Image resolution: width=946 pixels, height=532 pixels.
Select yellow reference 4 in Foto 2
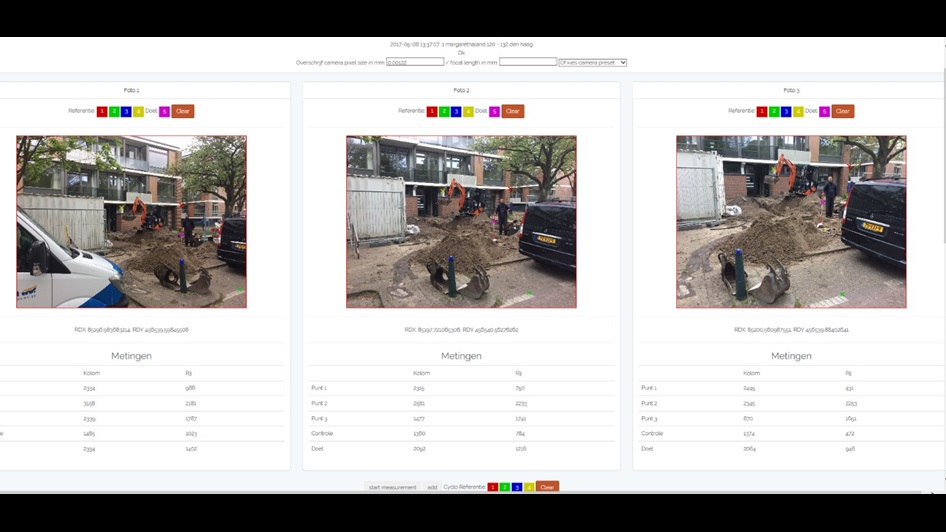pos(468,111)
